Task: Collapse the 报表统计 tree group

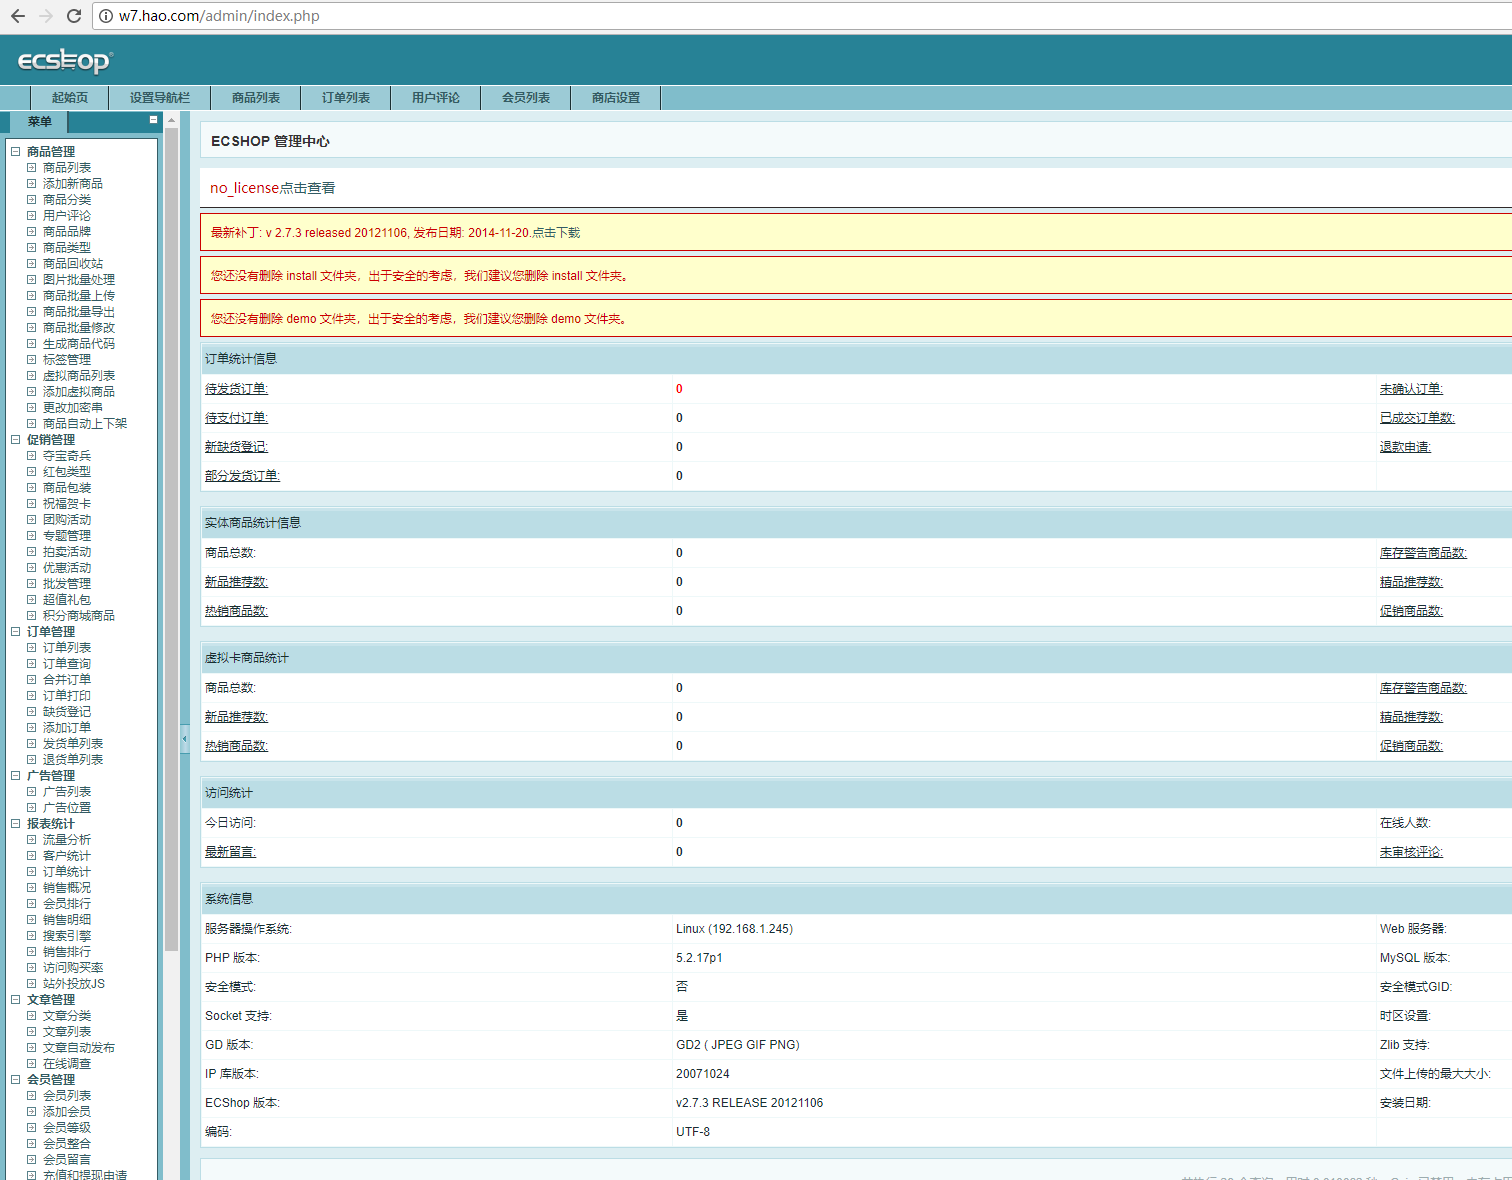Action: (x=16, y=824)
